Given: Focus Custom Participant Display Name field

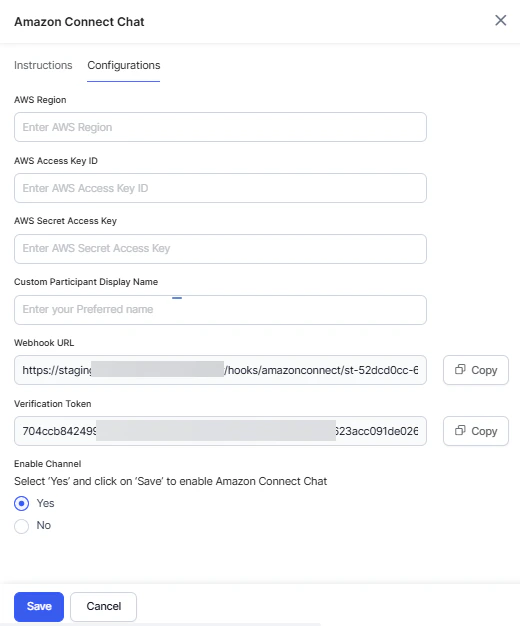Looking at the screenshot, I should 220,310.
